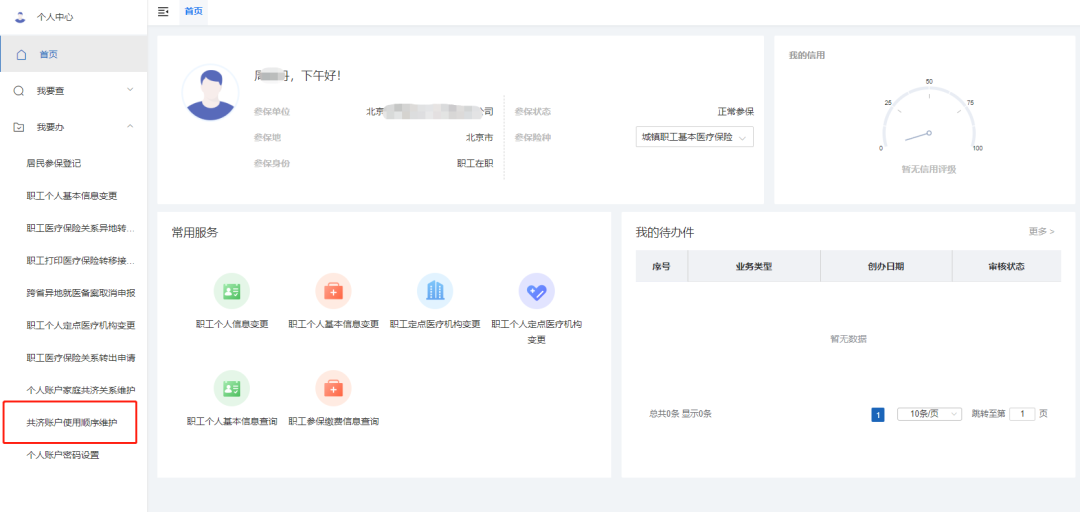This screenshot has width=1080, height=512.
Task: Click the 职工个人信息变更 green icon
Action: tap(232, 291)
